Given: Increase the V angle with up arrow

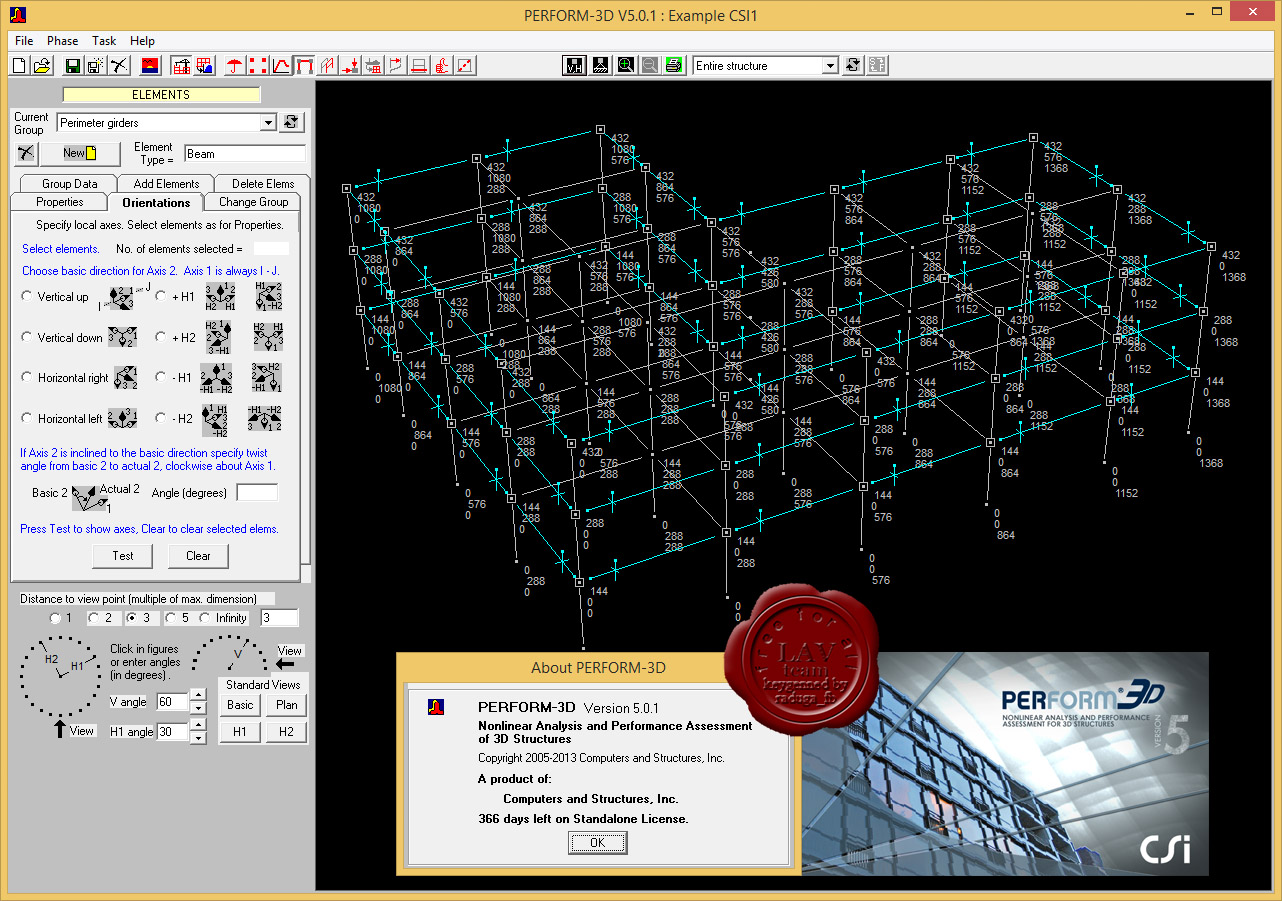Looking at the screenshot, I should point(198,696).
